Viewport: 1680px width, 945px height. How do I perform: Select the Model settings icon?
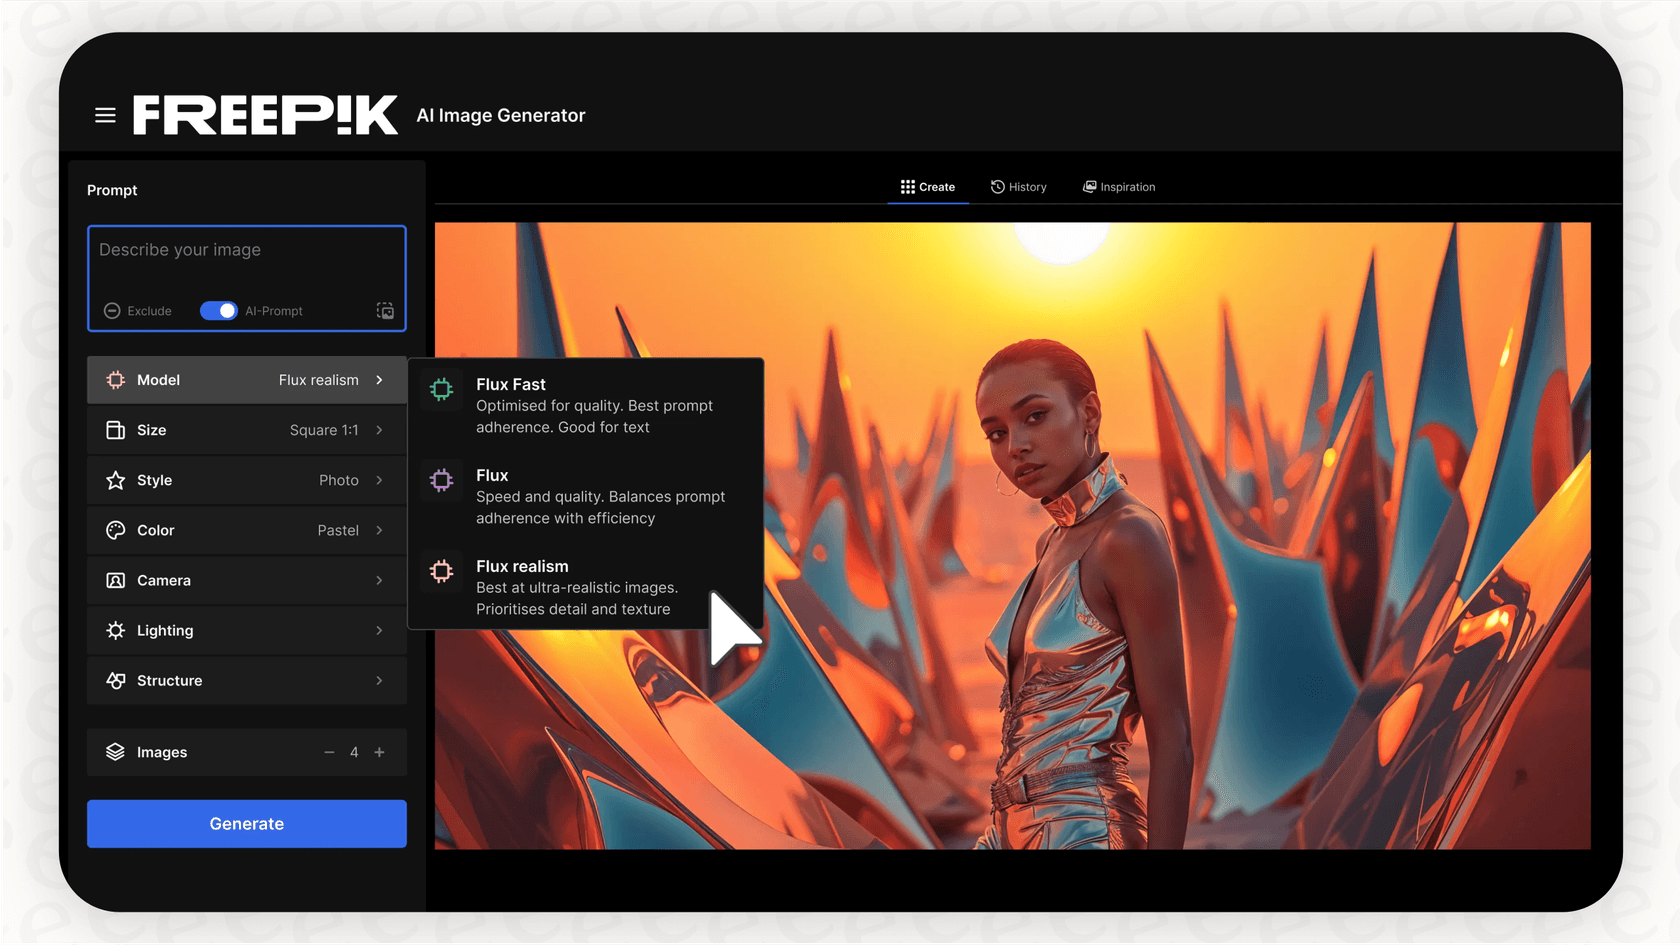click(x=116, y=380)
